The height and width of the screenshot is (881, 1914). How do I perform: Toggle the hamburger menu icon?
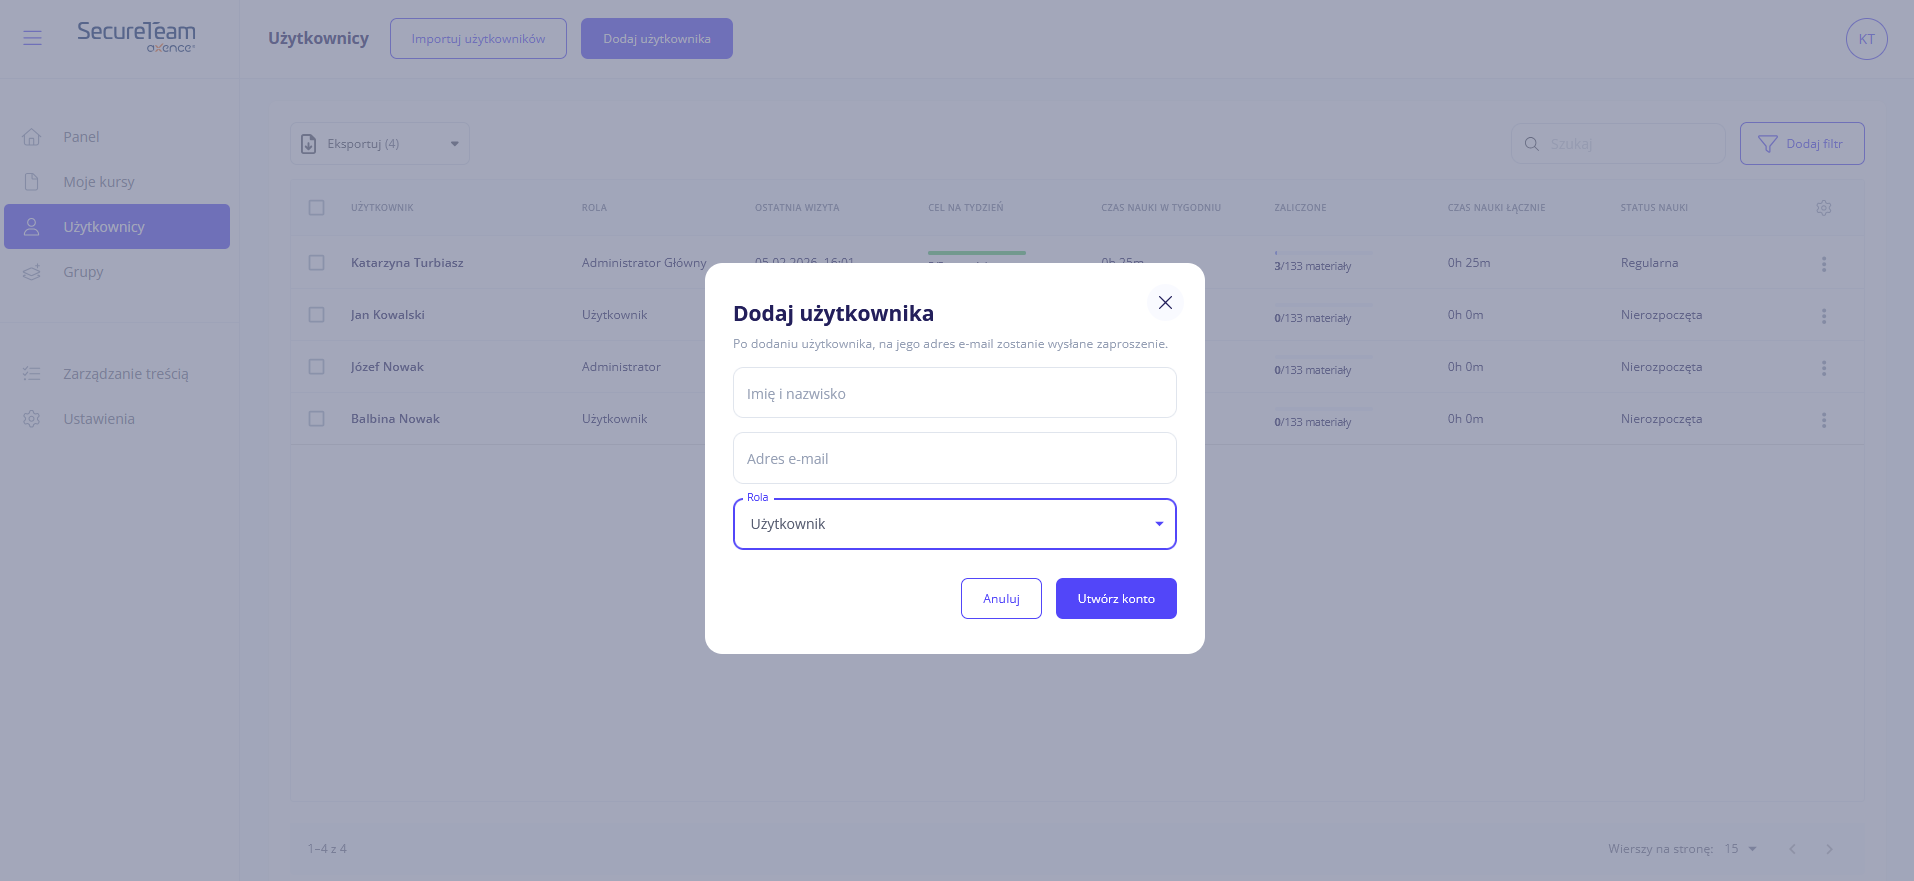(x=32, y=38)
